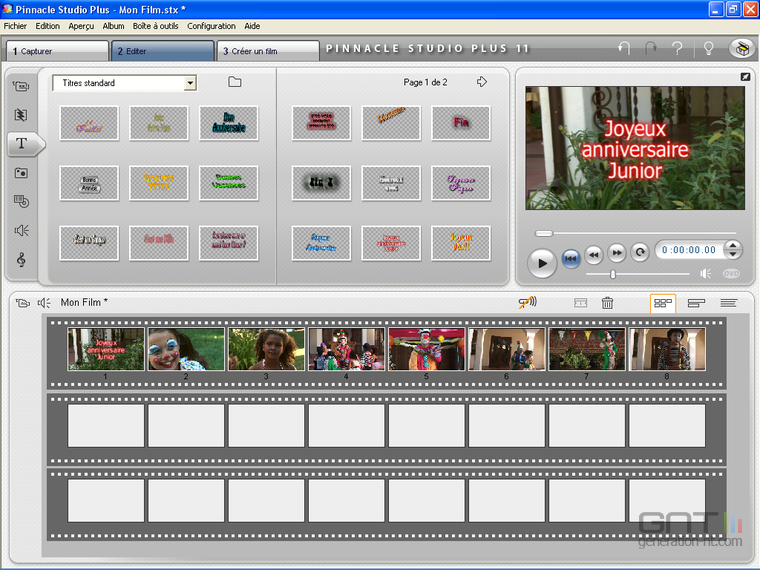Open the music treble clef album tab

point(21,259)
